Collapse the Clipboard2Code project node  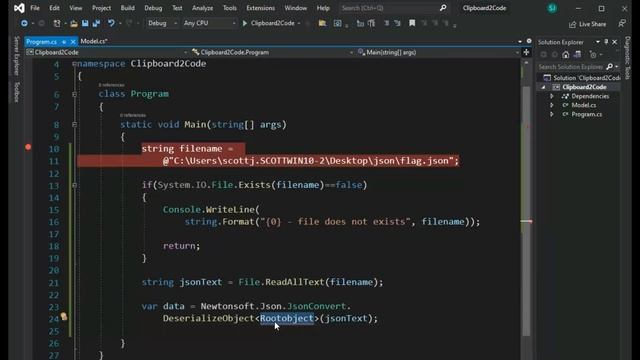click(543, 87)
